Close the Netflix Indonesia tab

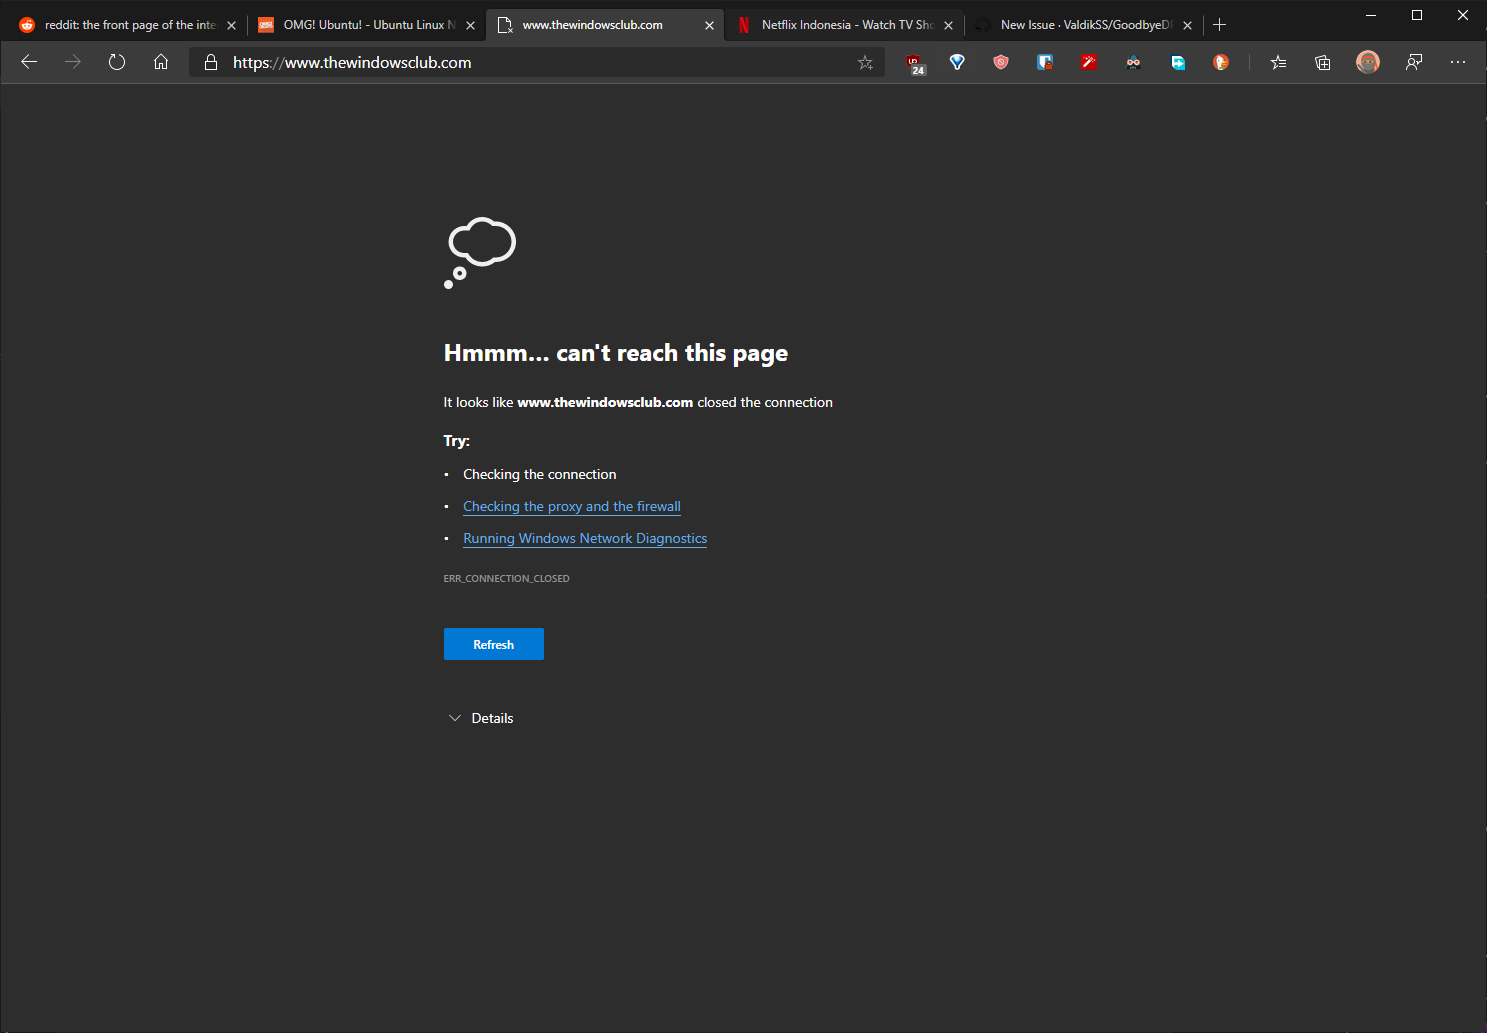(948, 26)
